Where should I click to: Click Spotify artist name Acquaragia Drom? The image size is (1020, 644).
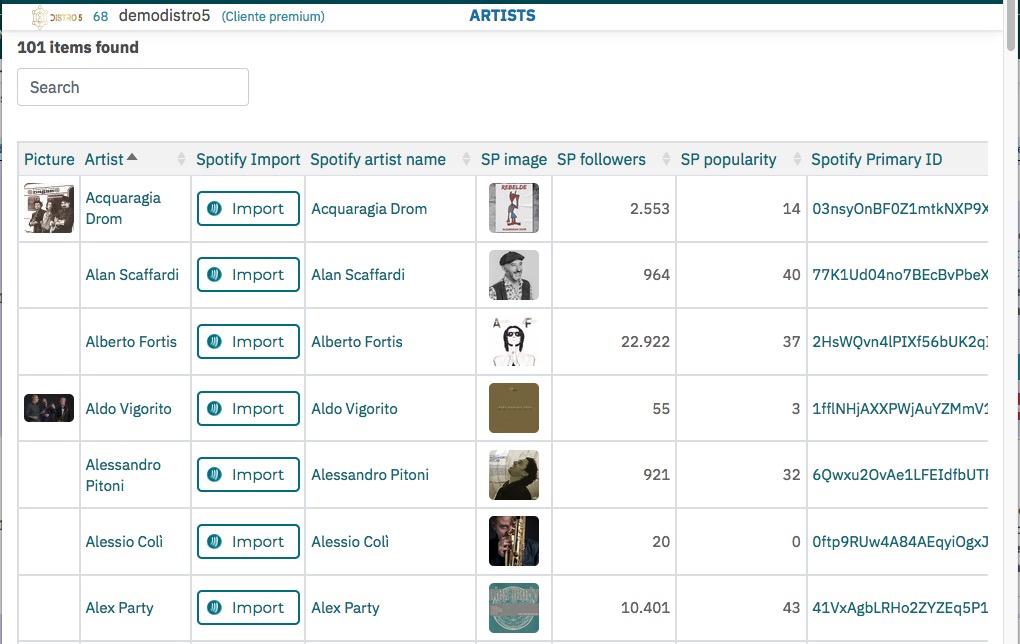tap(369, 209)
